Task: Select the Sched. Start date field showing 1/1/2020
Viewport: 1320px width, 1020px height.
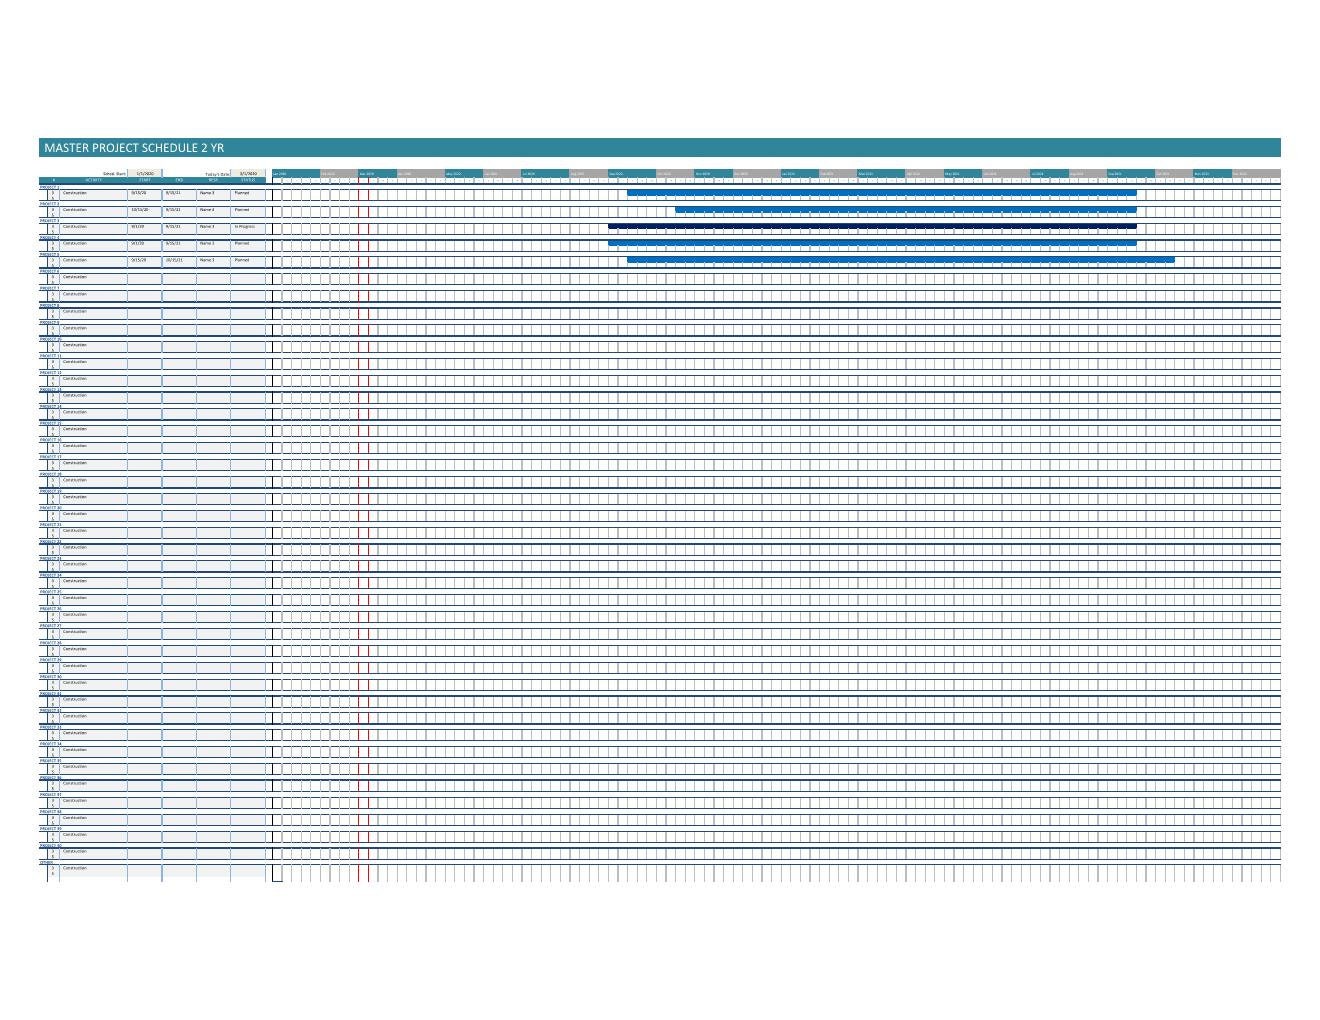Action: point(146,173)
